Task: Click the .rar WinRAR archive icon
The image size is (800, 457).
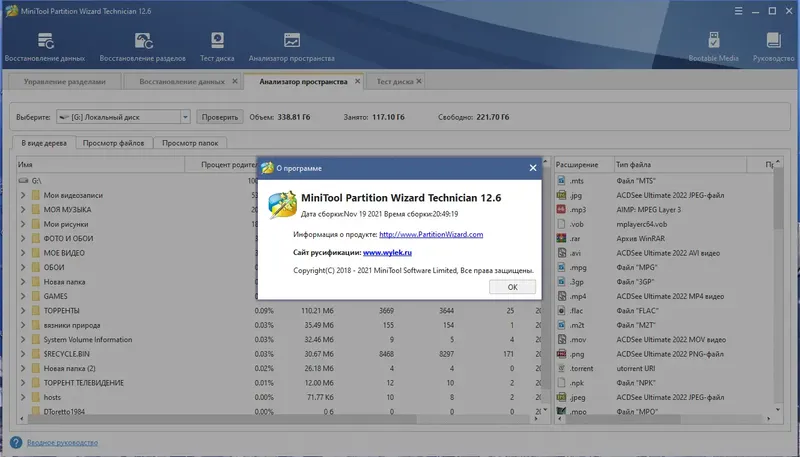Action: [561, 238]
